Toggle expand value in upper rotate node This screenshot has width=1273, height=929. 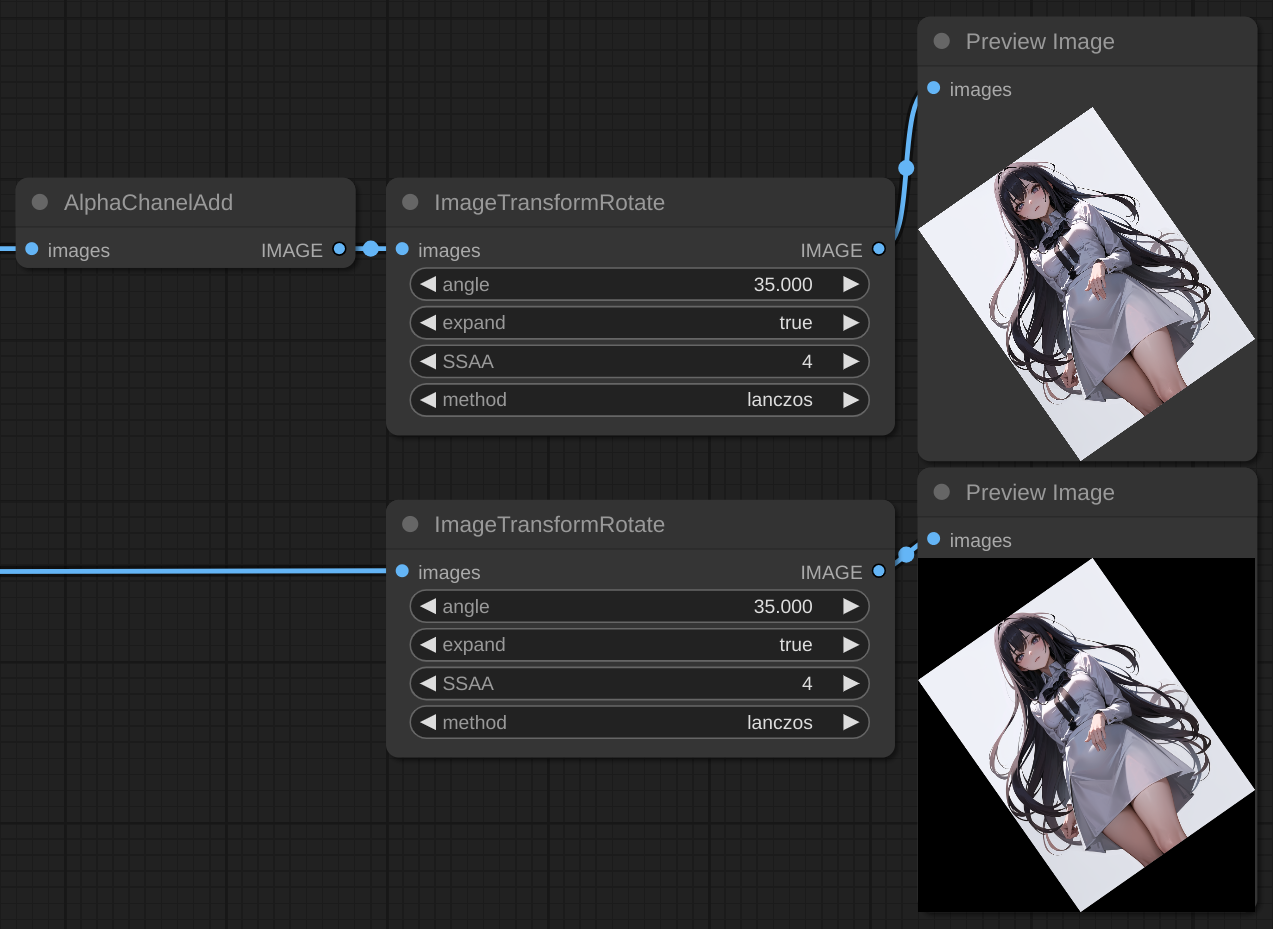[x=640, y=323]
